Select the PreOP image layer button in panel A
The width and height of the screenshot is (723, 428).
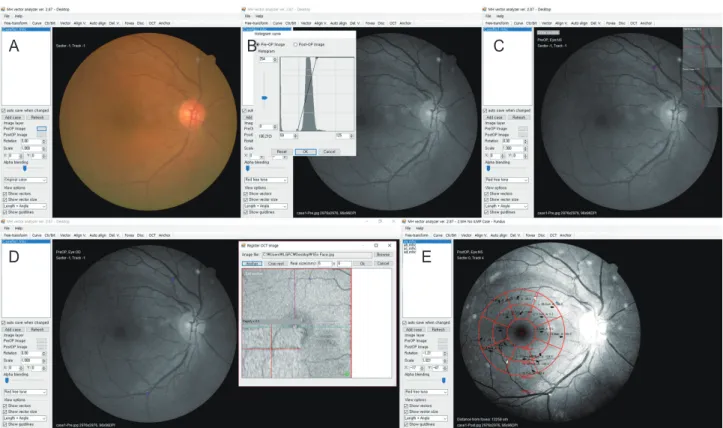click(41, 129)
